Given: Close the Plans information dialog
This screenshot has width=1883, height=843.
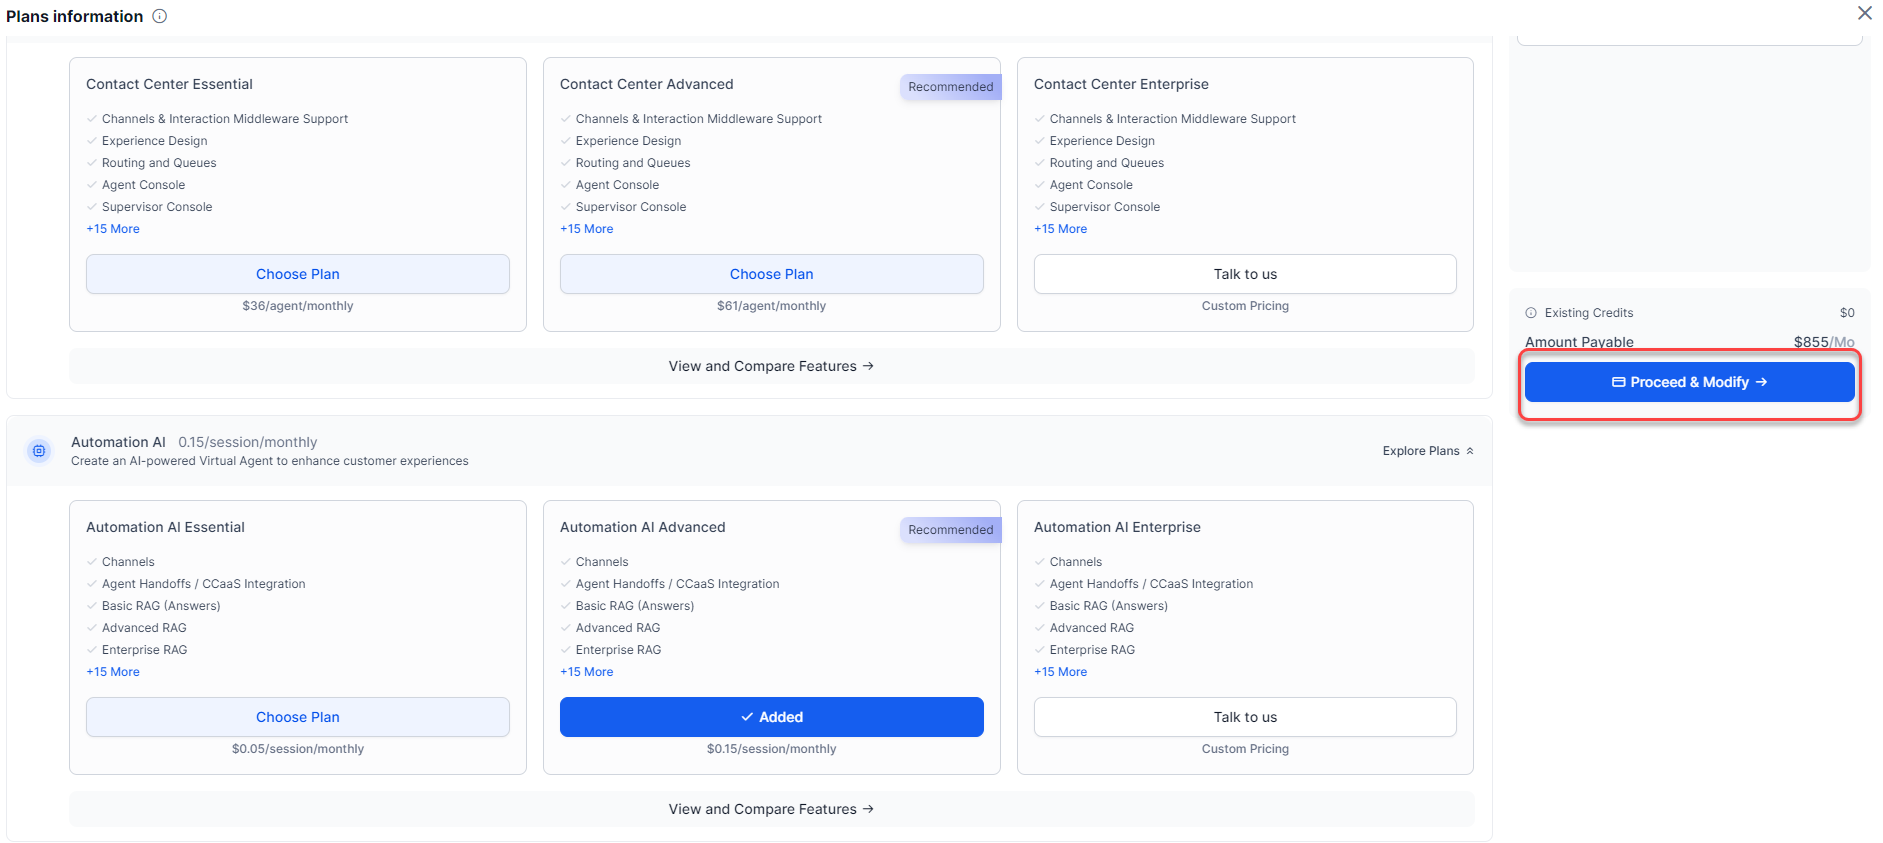Looking at the screenshot, I should coord(1864,13).
